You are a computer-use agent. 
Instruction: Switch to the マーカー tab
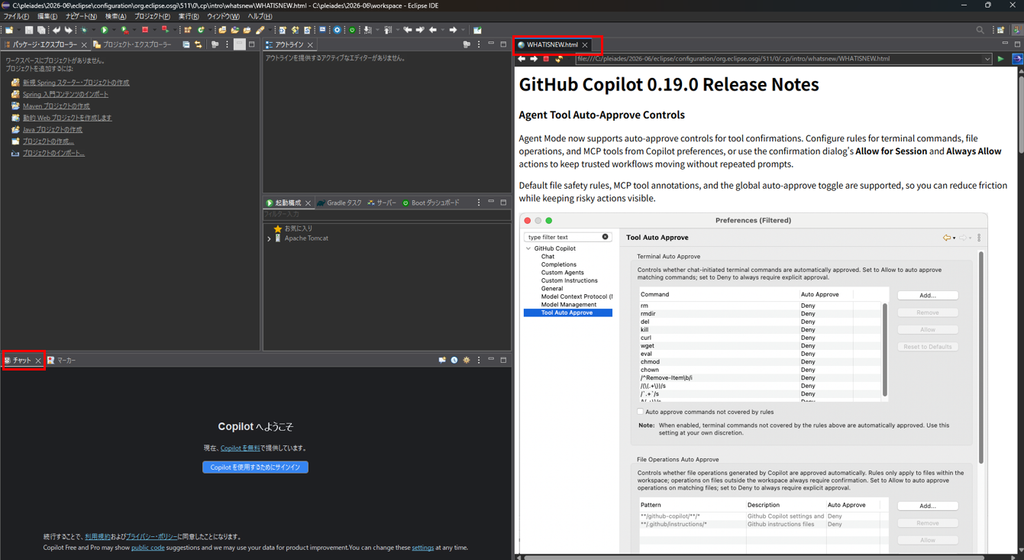61,360
